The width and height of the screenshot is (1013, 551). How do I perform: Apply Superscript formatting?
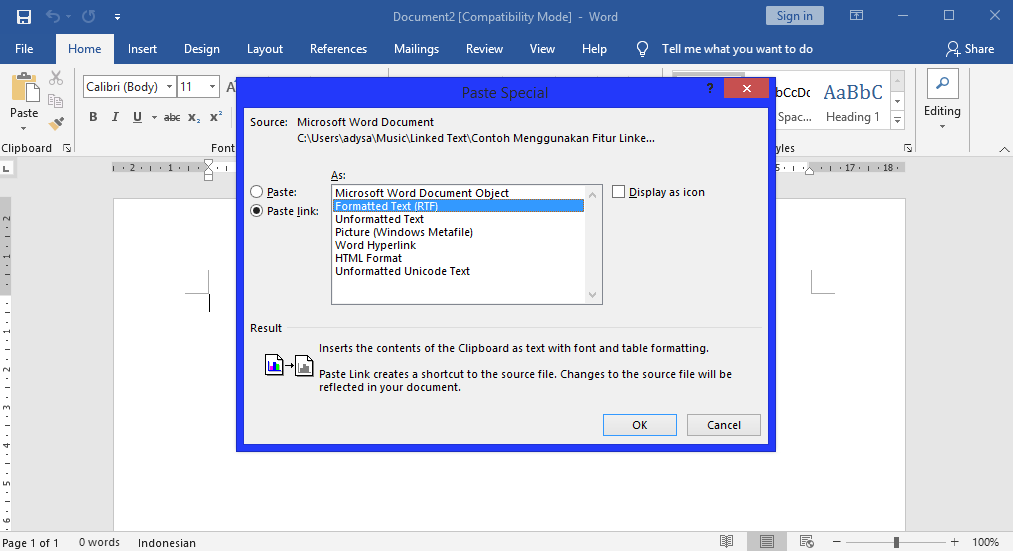[x=216, y=117]
